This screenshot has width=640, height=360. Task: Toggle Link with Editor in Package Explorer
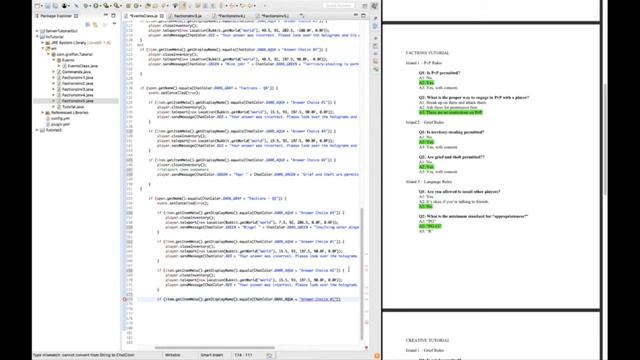[x=95, y=25]
